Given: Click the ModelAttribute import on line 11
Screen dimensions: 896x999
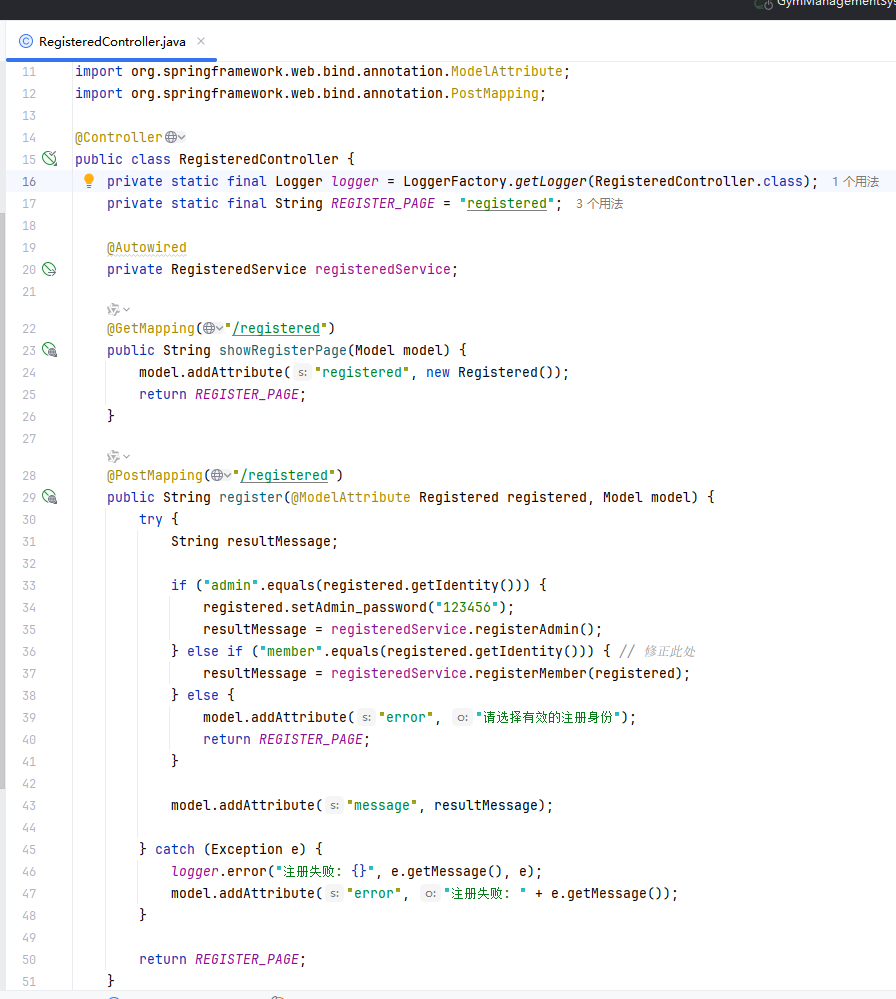Looking at the screenshot, I should (507, 71).
